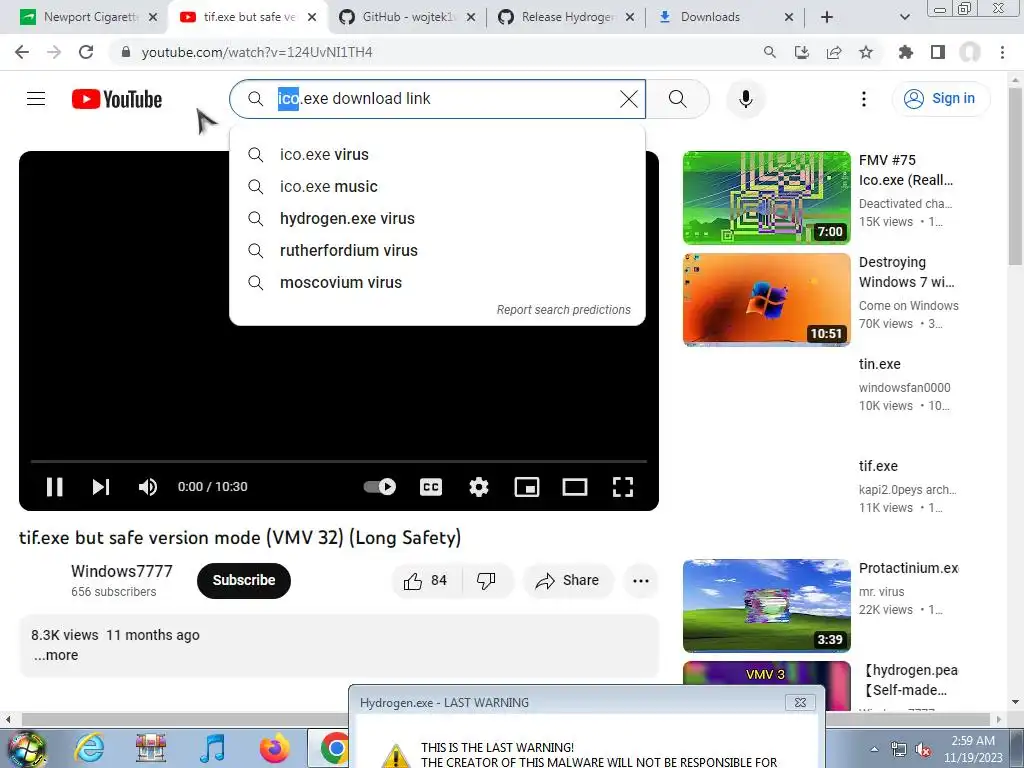This screenshot has width=1024, height=768.
Task: Start voice search with the microphone
Action: click(746, 99)
